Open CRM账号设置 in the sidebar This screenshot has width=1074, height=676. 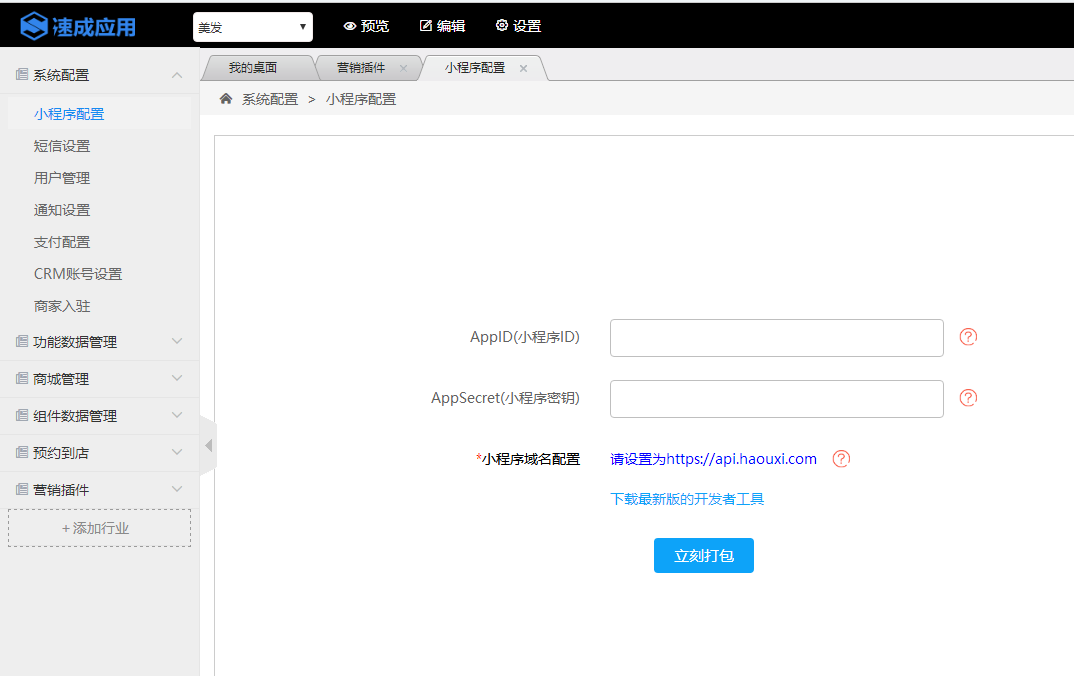coord(78,274)
